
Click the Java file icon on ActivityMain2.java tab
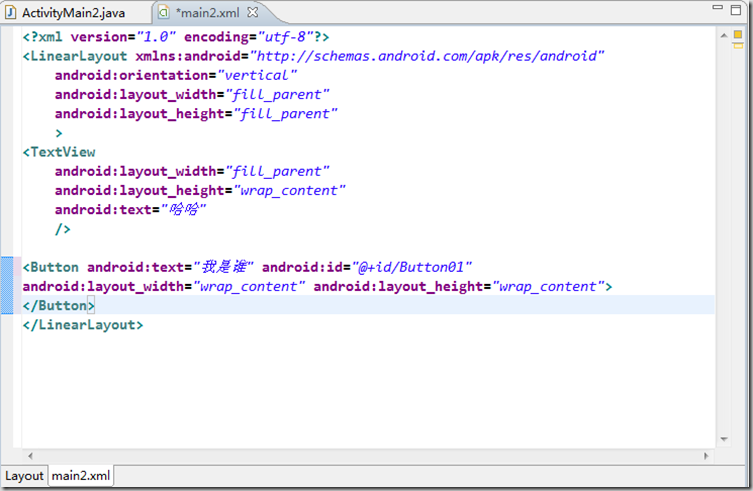click(x=11, y=13)
